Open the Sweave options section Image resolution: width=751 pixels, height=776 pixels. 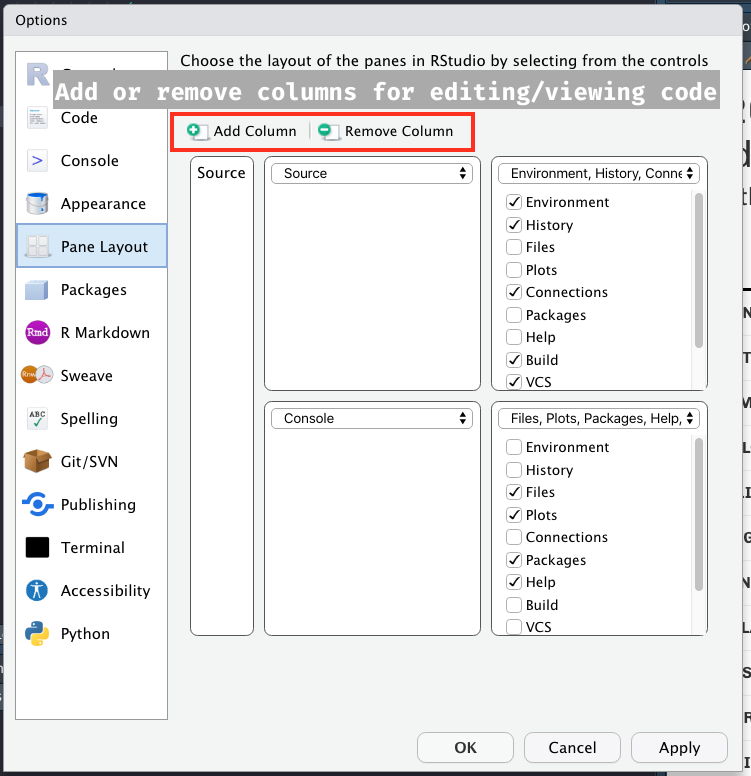click(x=92, y=376)
